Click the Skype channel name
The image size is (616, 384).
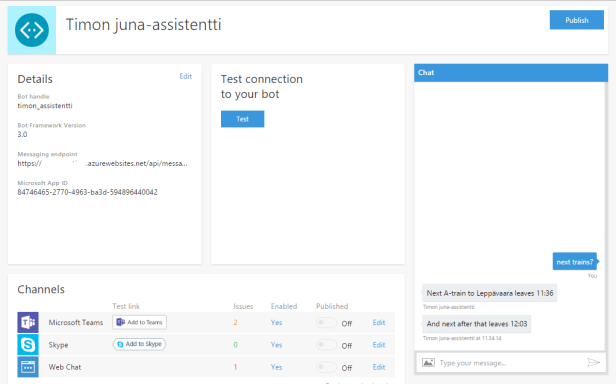[x=59, y=345]
